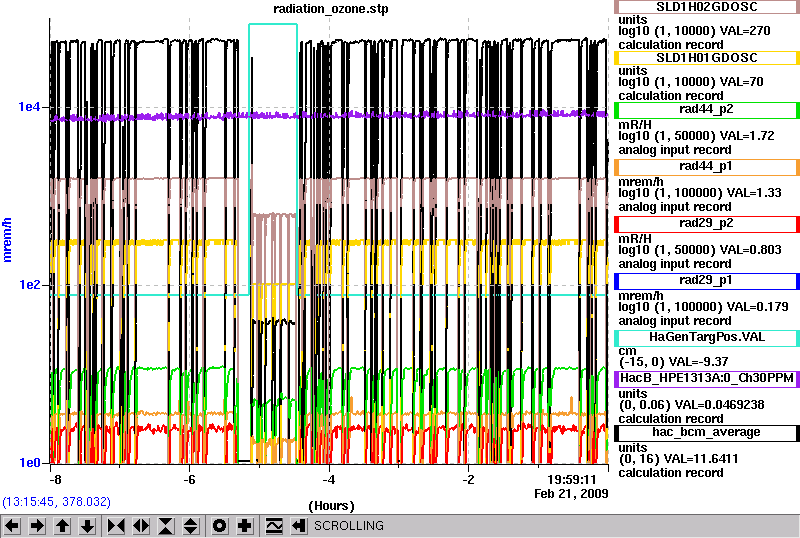The height and width of the screenshot is (538, 800).
Task: Click the -2 hours x-axis tick label
Action: coord(468,480)
